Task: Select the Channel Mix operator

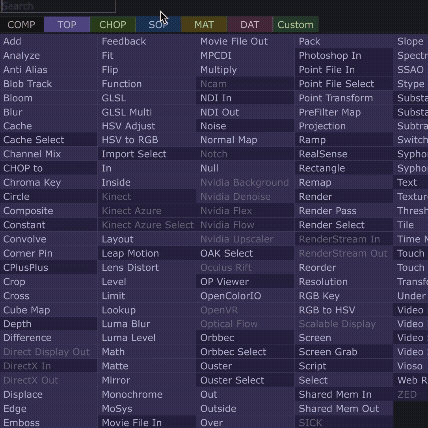Action: [49, 154]
